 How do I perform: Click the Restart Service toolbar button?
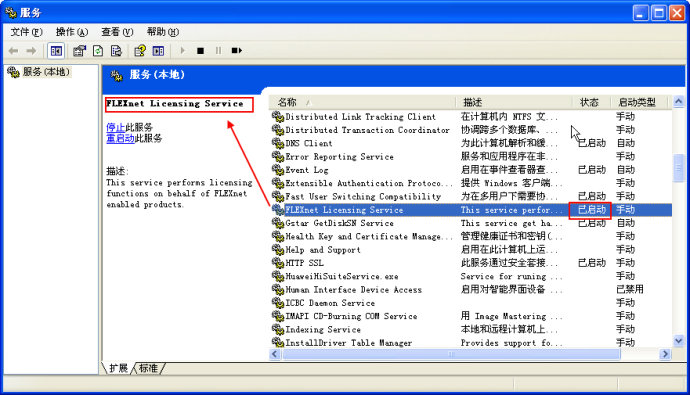(x=237, y=51)
